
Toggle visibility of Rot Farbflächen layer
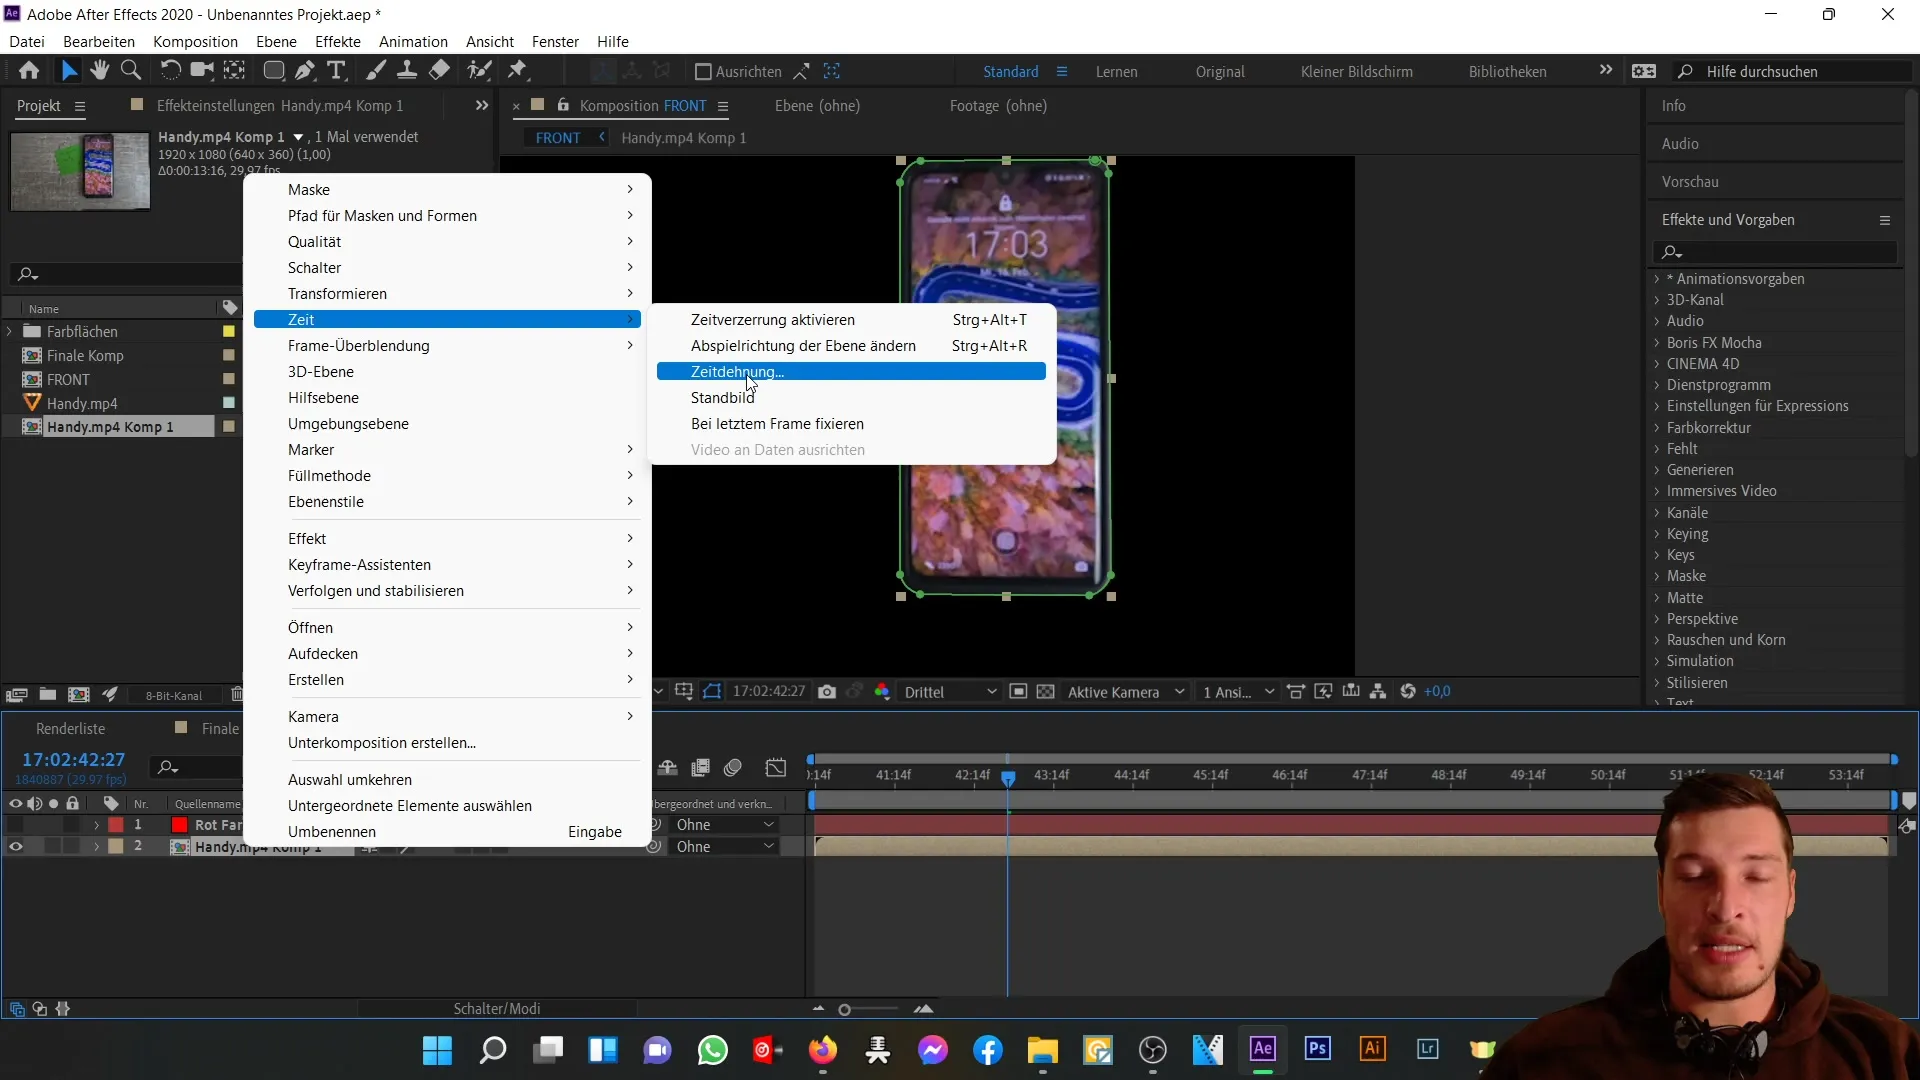tap(15, 824)
